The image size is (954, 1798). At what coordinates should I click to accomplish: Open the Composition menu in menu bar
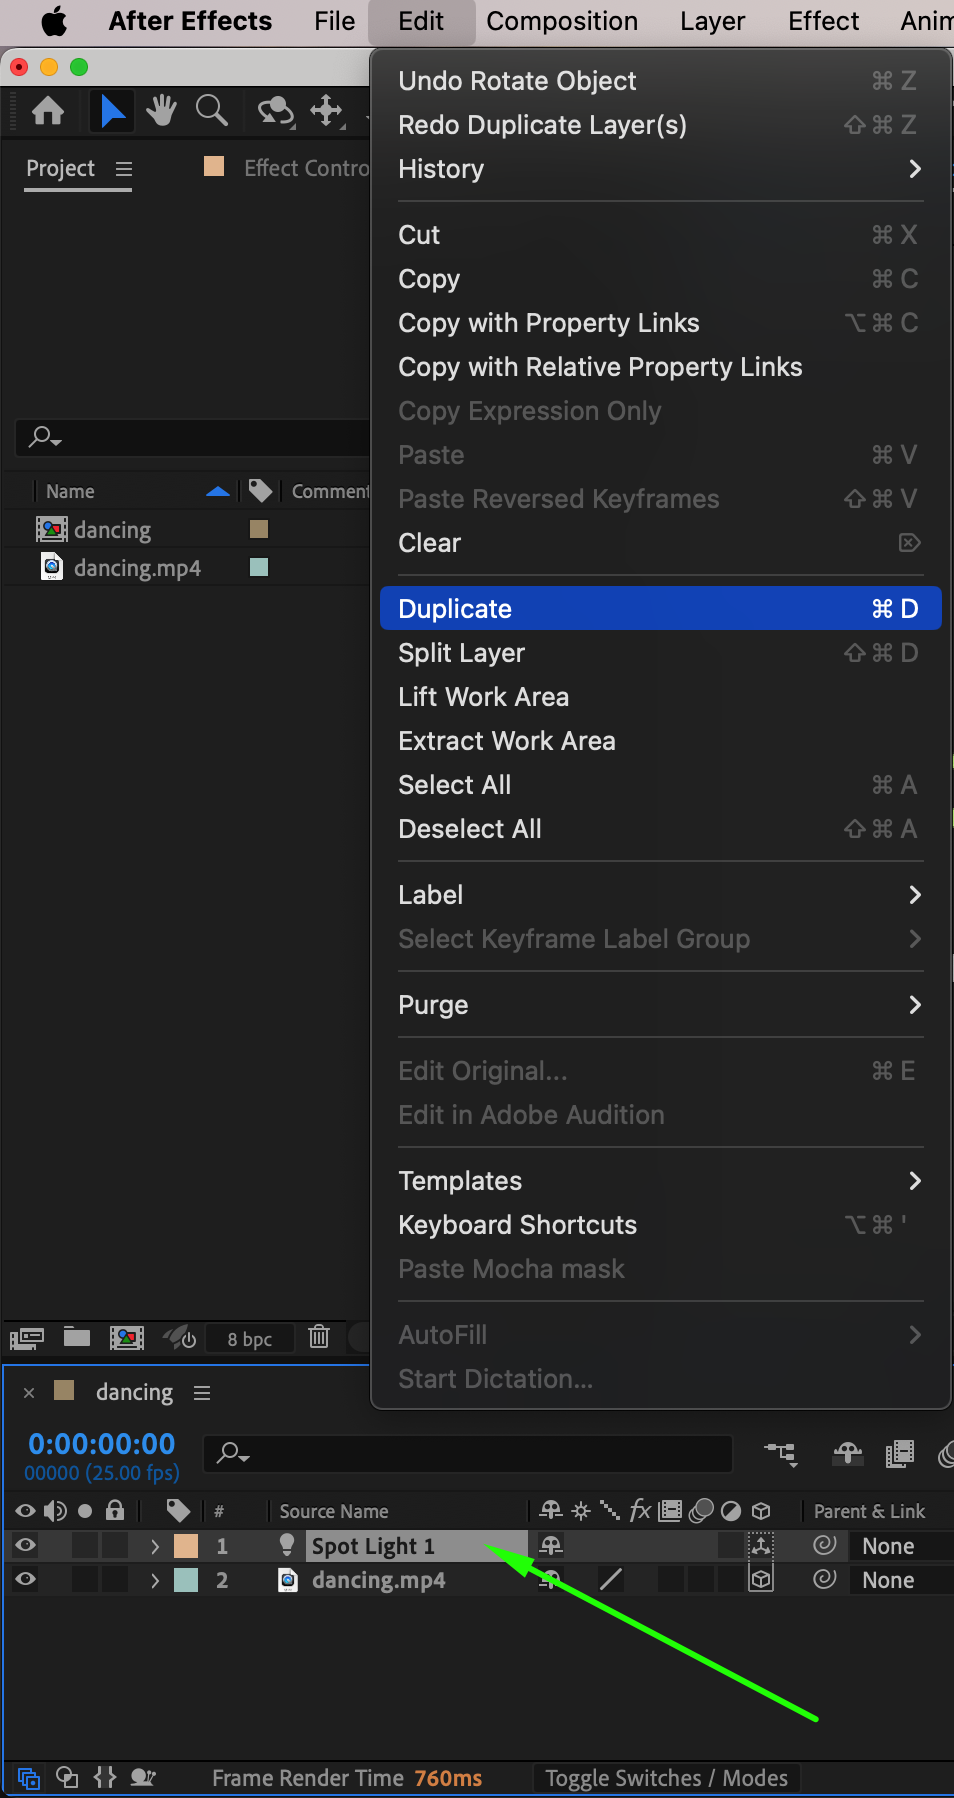pyautogui.click(x=562, y=21)
